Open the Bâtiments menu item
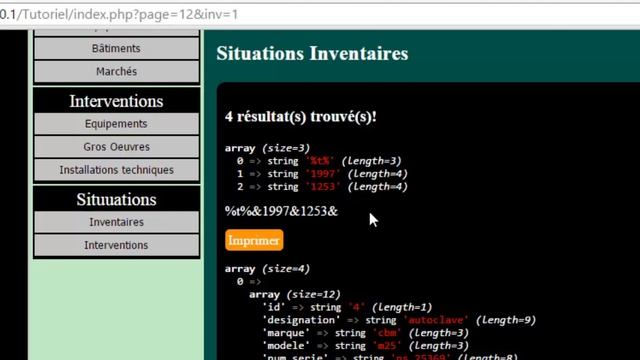Image resolution: width=640 pixels, height=360 pixels. coord(116,49)
